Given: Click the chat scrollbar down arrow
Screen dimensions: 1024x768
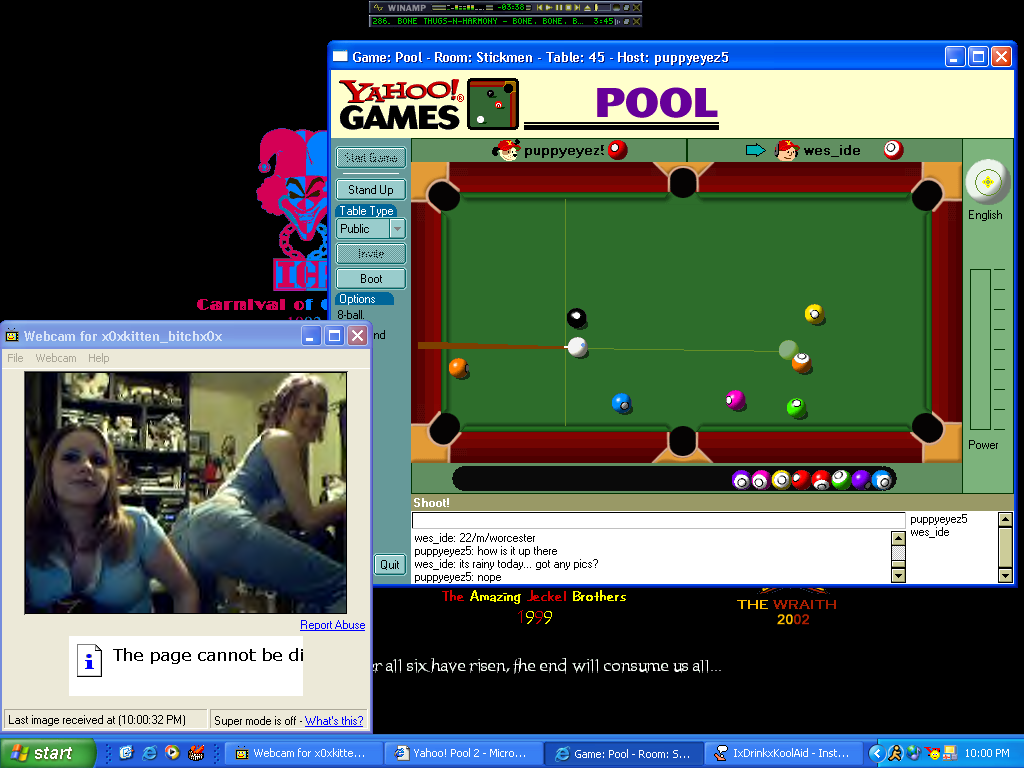Looking at the screenshot, I should coord(898,575).
